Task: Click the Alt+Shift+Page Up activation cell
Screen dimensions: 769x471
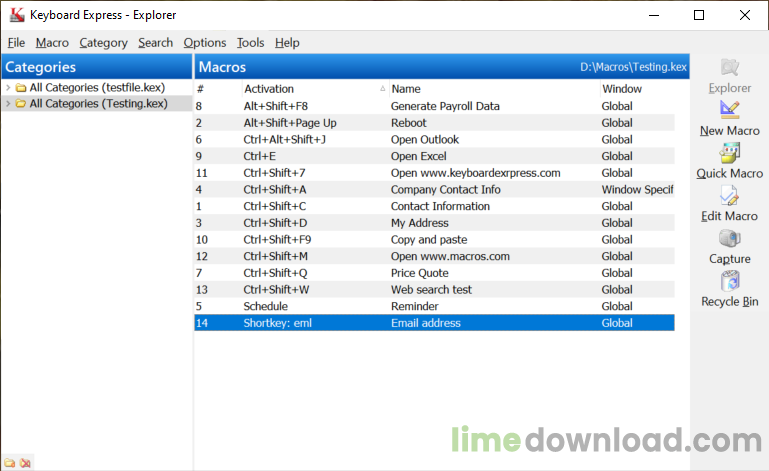Action: tap(290, 123)
